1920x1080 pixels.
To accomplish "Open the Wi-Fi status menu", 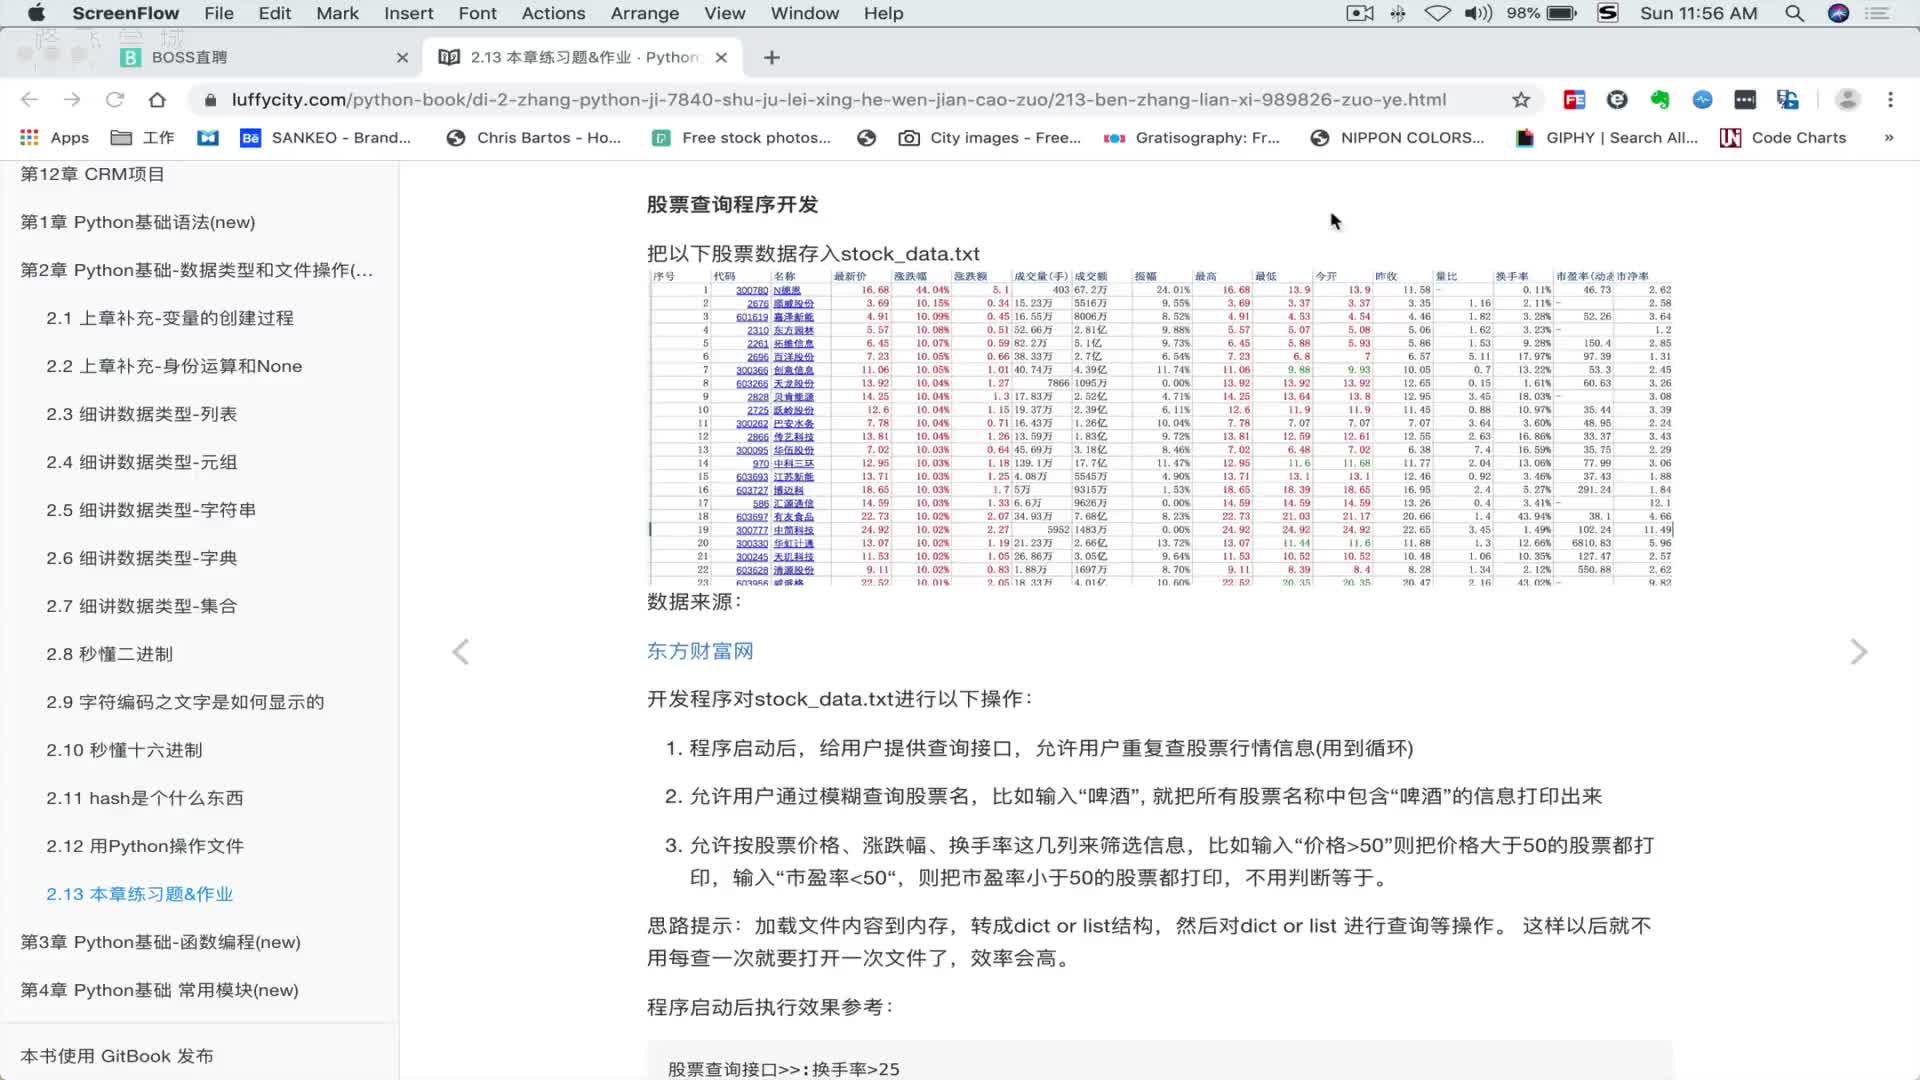I will pos(1437,13).
